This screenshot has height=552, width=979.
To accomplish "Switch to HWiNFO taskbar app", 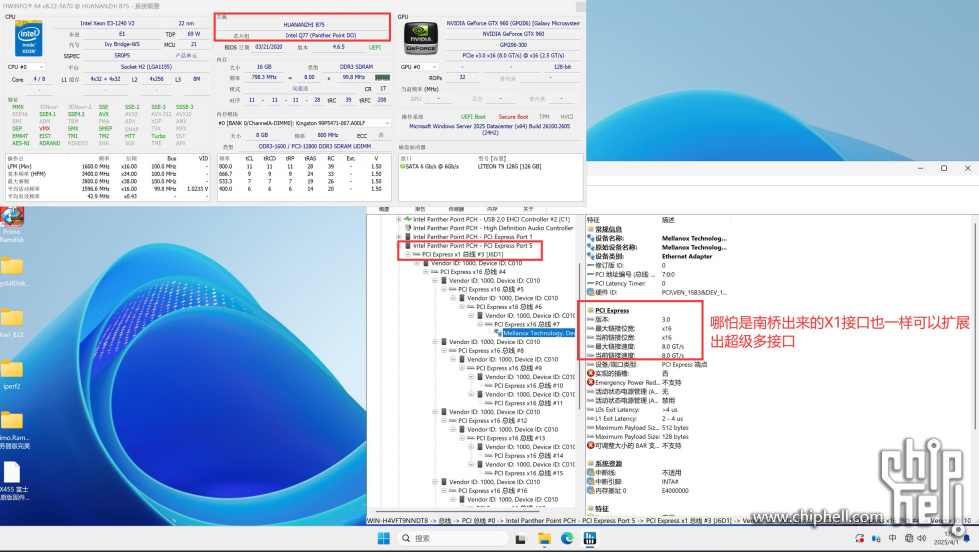I will (590, 538).
